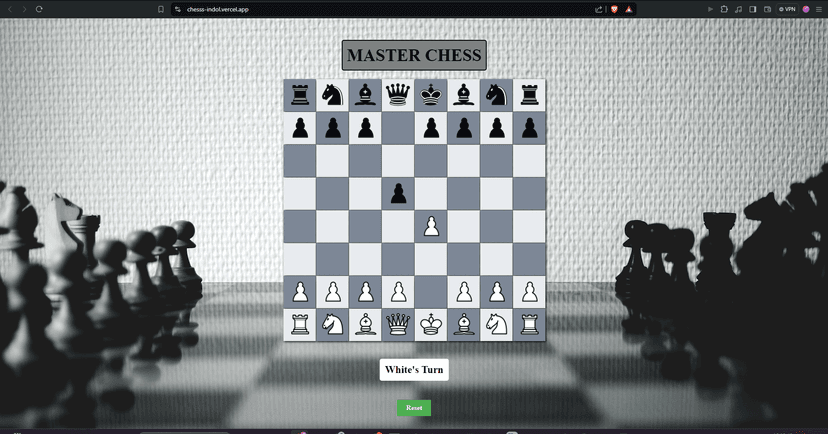Click the White's Turn status label
The image size is (828, 434).
point(414,370)
